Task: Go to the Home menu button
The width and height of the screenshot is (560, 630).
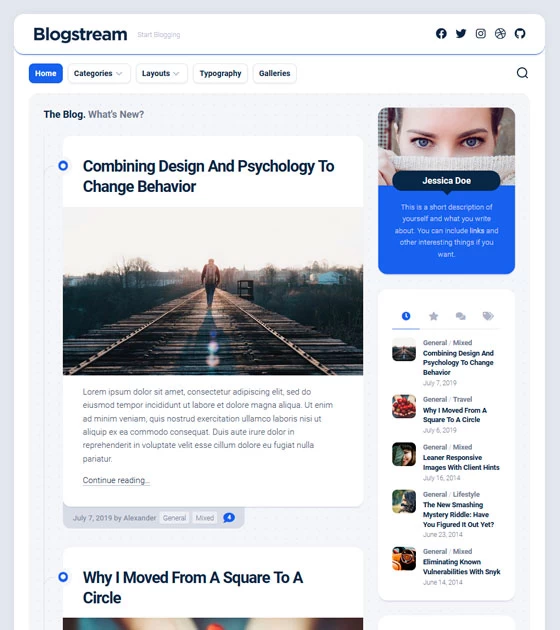Action: coord(46,74)
